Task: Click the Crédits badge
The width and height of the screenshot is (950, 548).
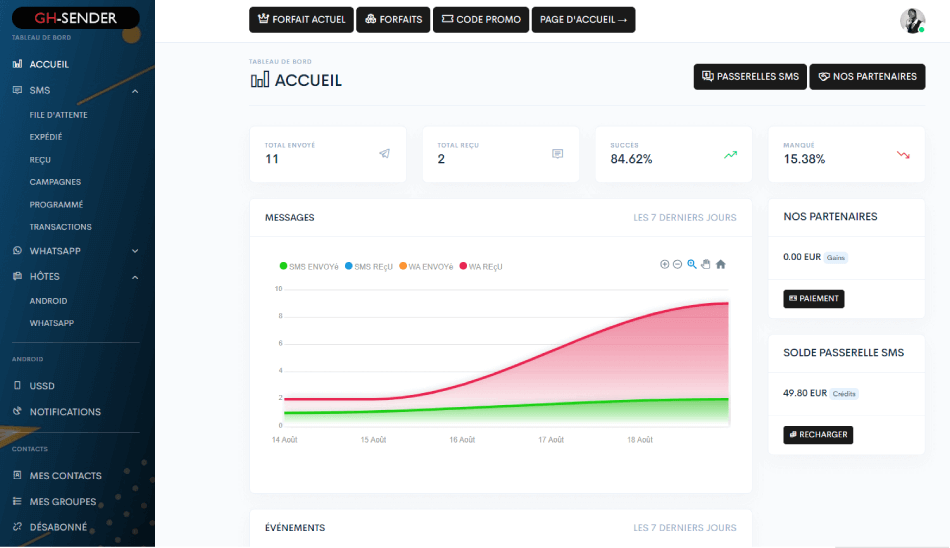Action: (x=844, y=393)
